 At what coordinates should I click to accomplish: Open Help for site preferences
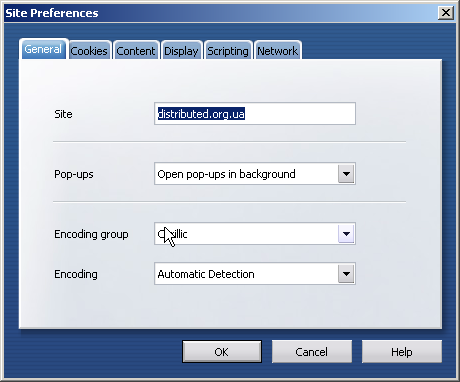(x=402, y=352)
